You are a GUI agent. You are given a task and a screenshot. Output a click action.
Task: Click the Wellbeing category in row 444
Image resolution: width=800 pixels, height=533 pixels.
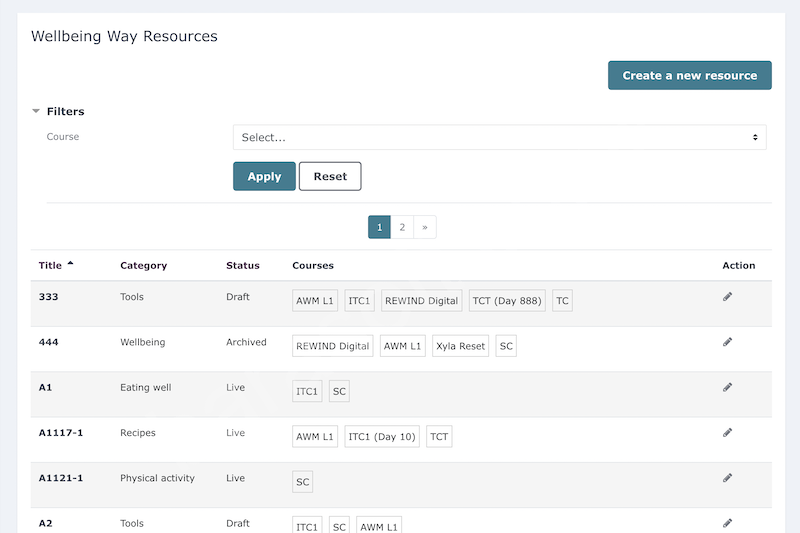tap(142, 342)
